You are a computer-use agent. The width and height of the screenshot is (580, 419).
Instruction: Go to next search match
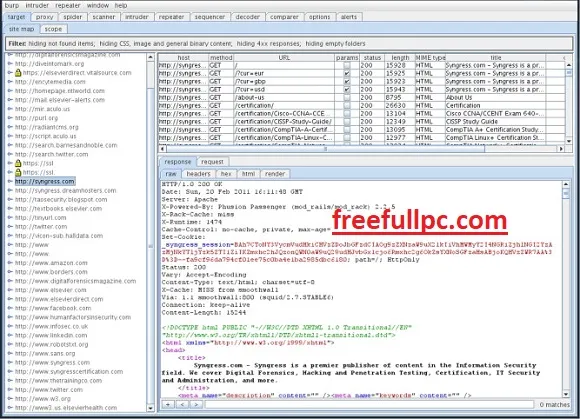196,405
